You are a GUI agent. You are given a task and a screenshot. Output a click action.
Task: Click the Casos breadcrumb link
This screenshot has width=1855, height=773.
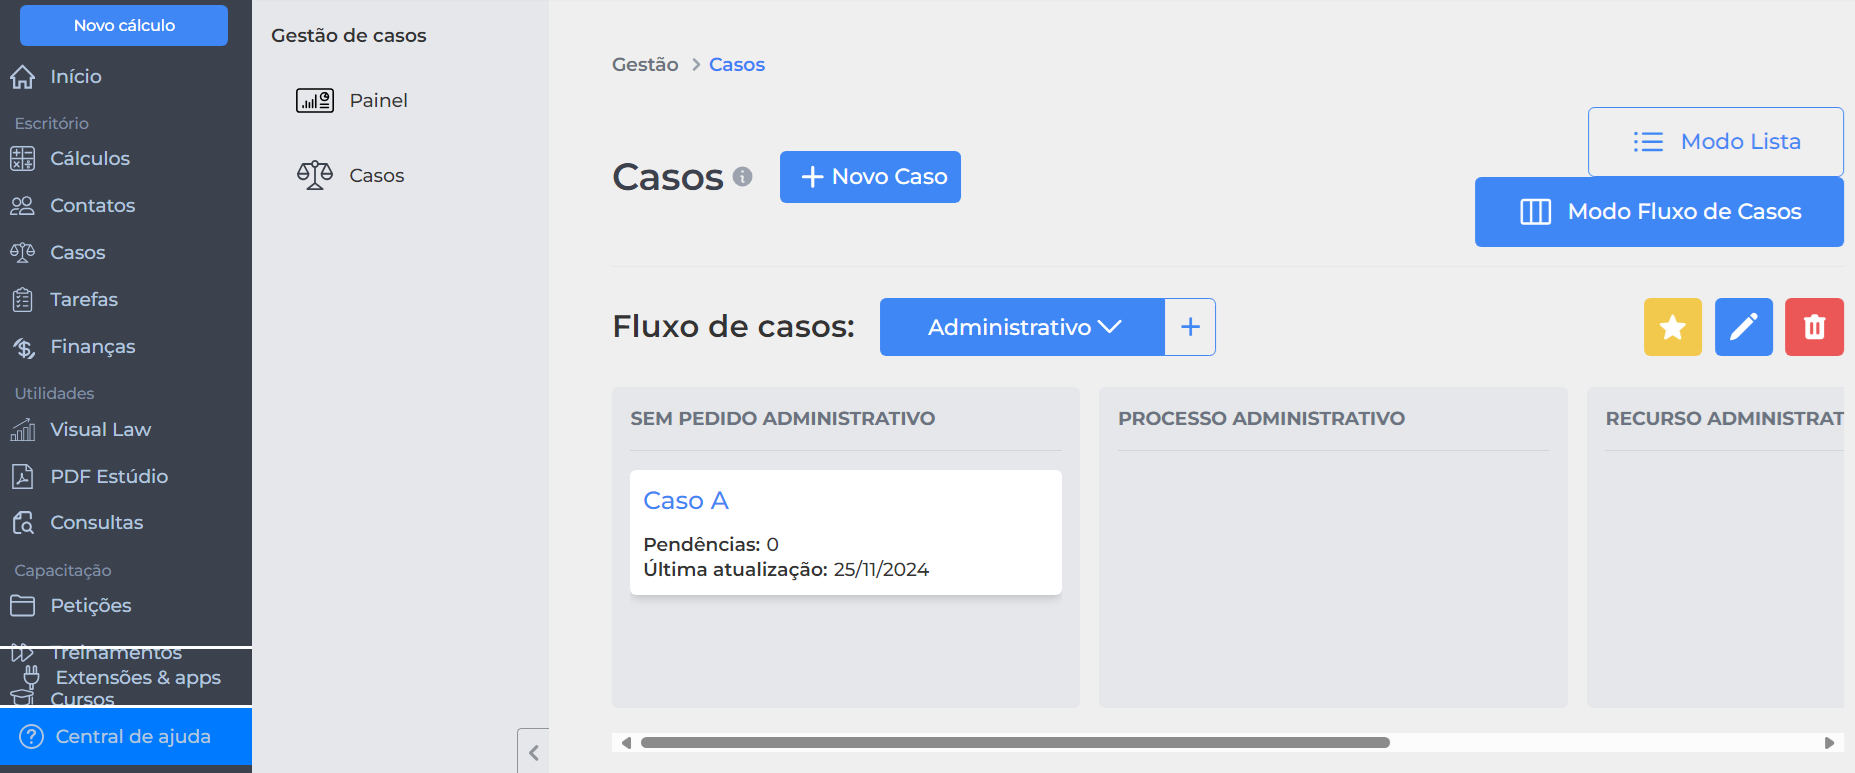tap(737, 64)
